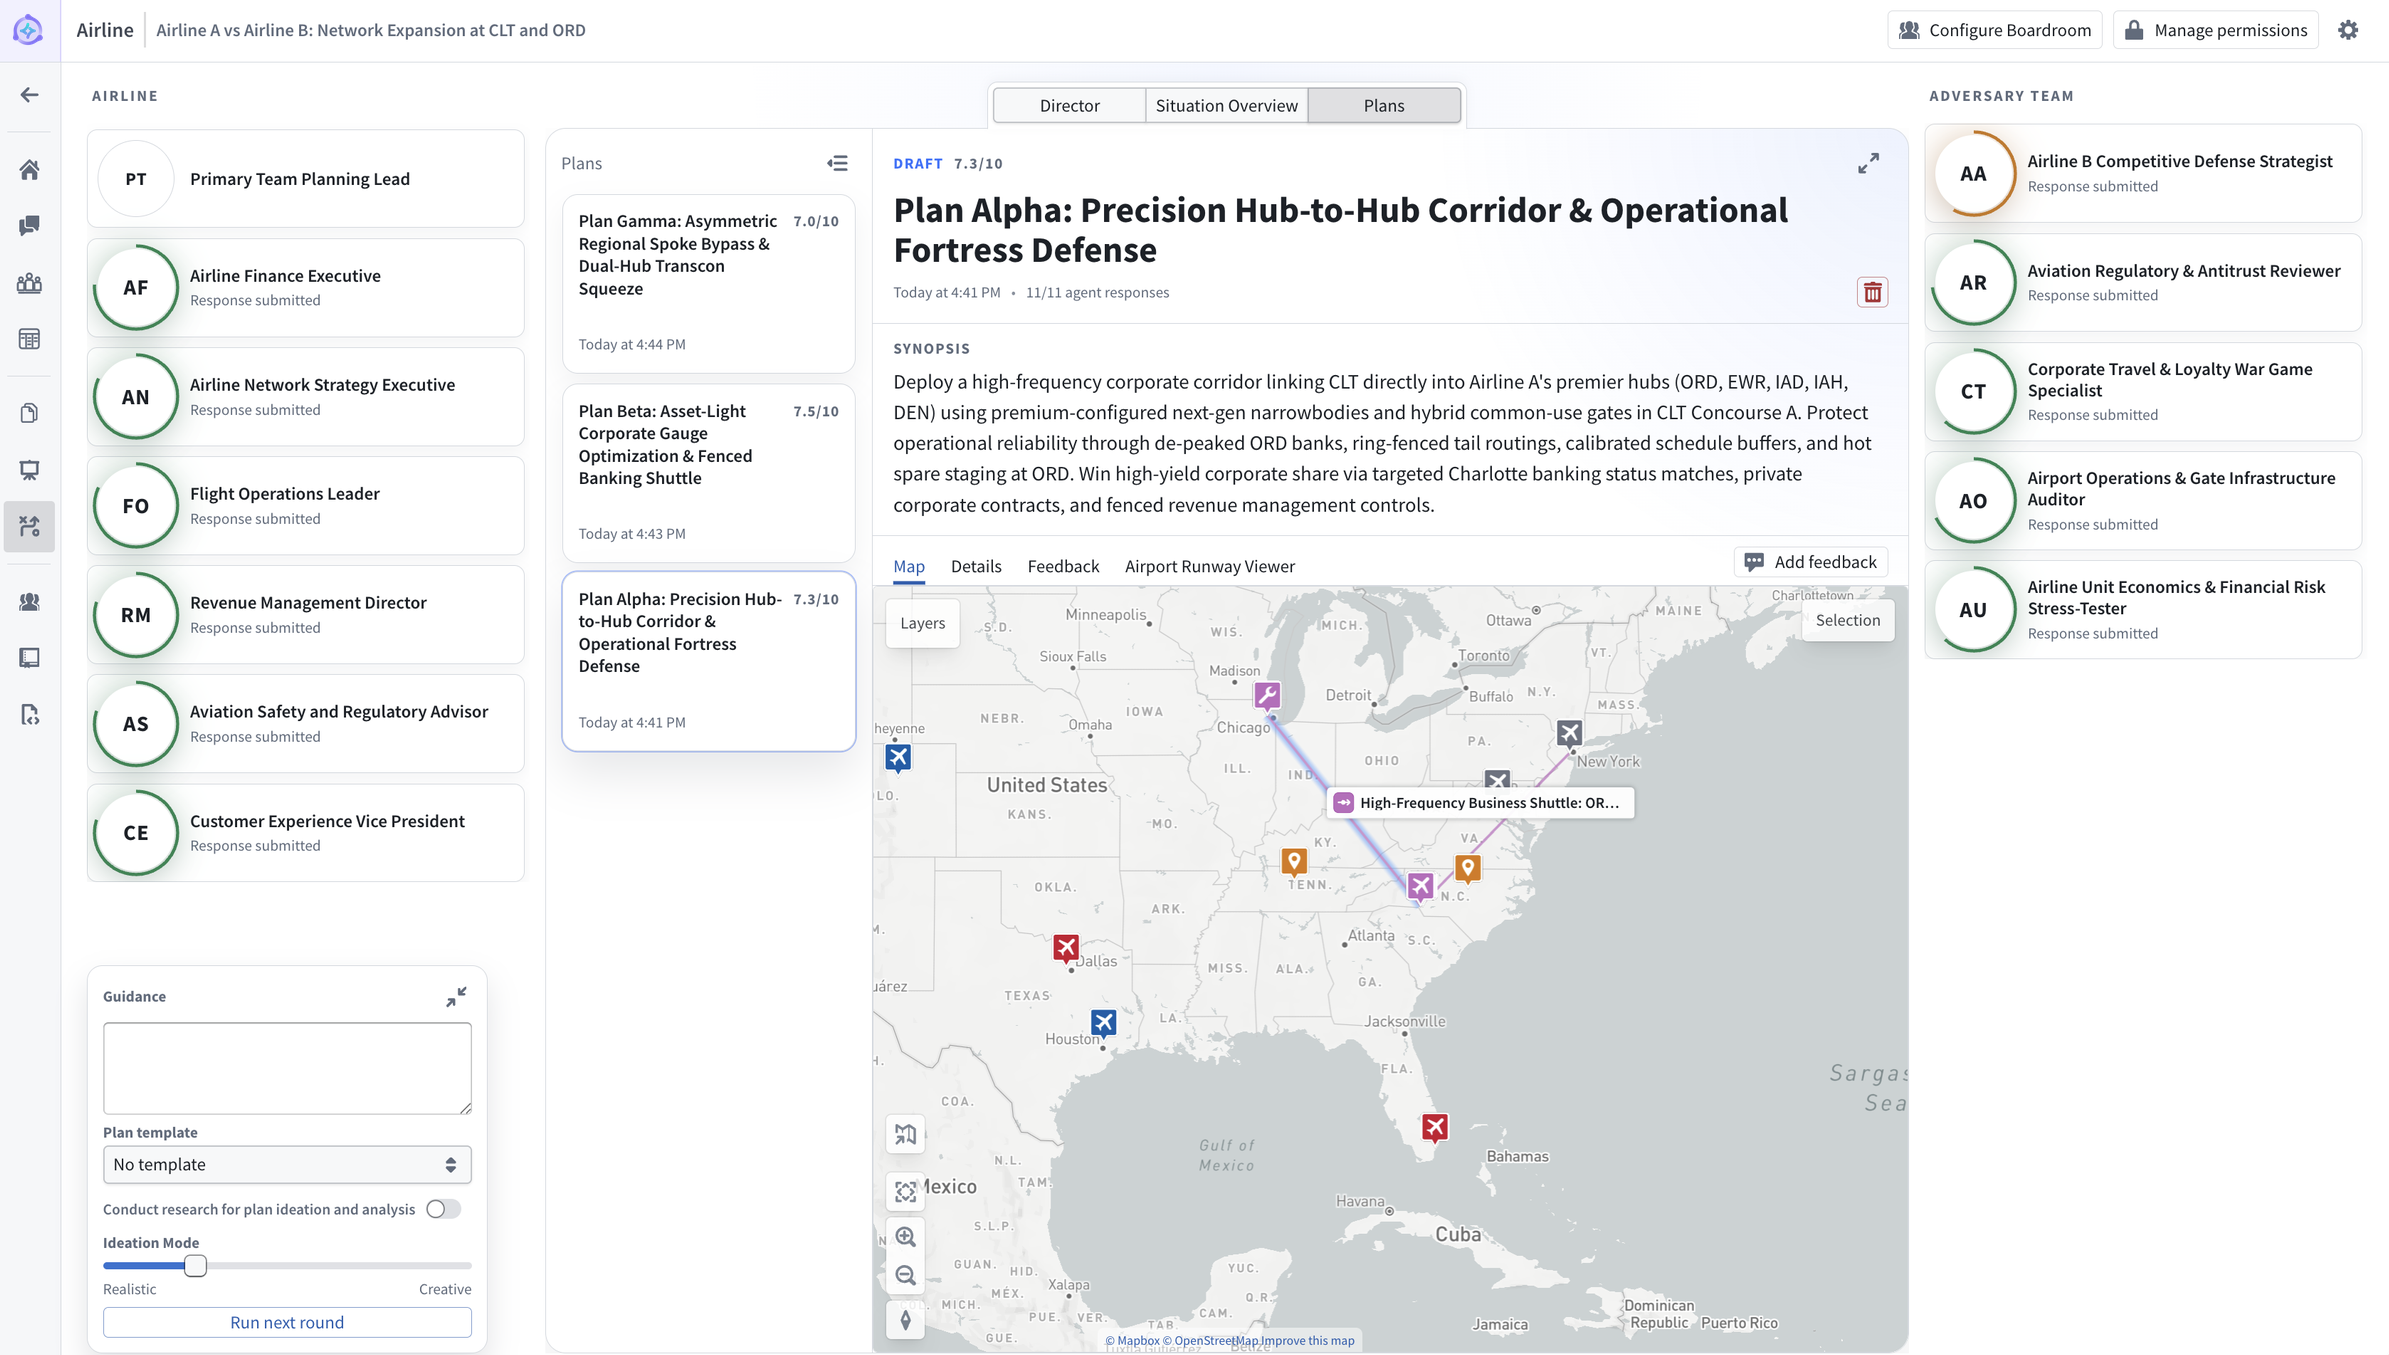Open the Airport Runway Viewer tab
The width and height of the screenshot is (2389, 1355).
pos(1209,566)
